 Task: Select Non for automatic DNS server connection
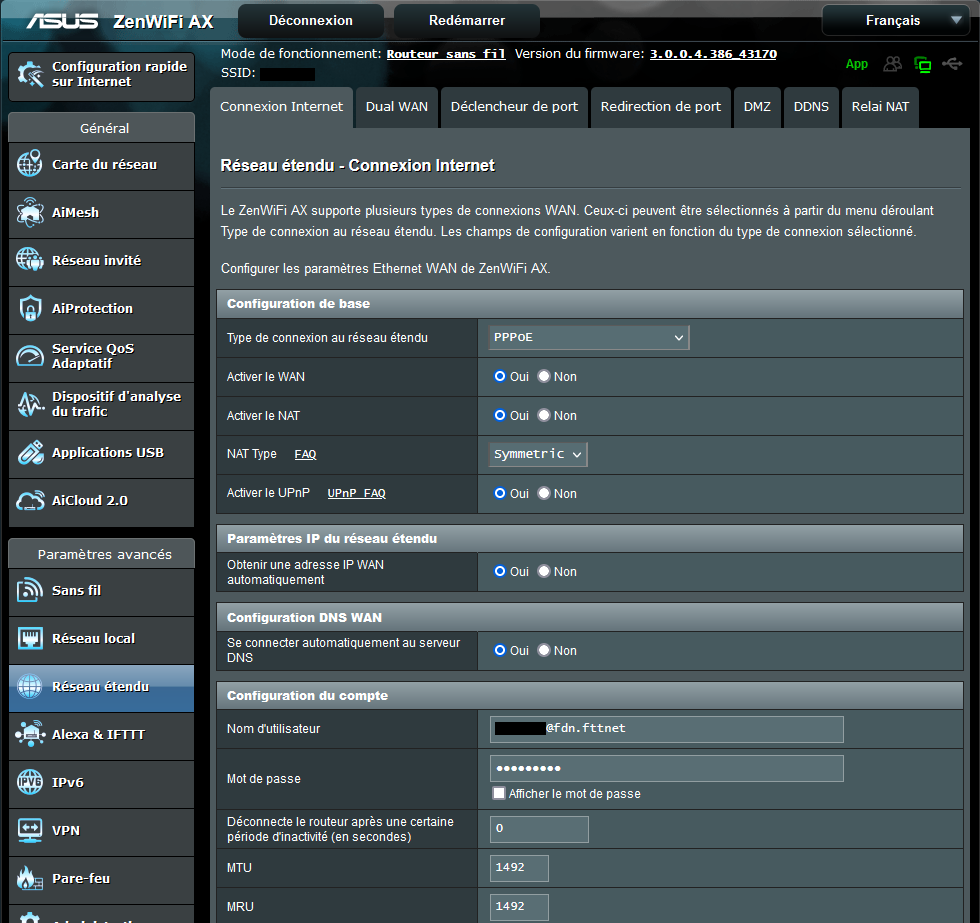544,650
